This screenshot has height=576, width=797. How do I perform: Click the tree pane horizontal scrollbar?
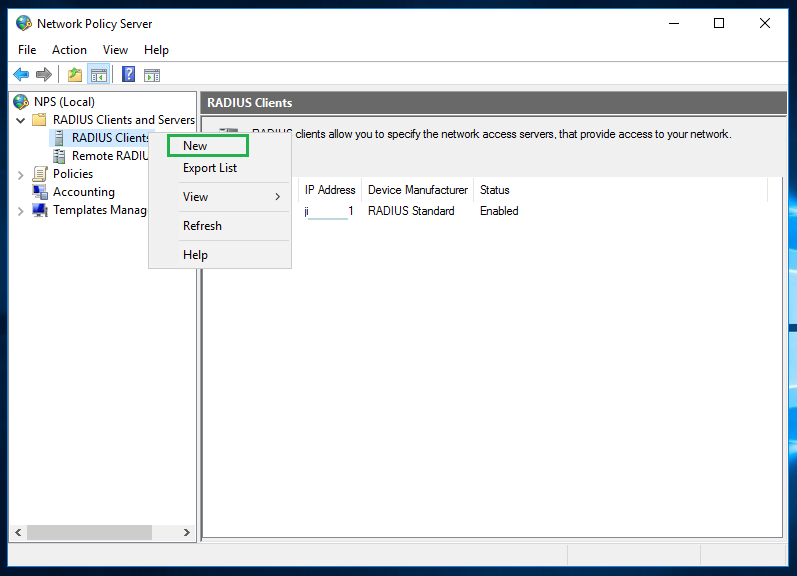point(82,533)
